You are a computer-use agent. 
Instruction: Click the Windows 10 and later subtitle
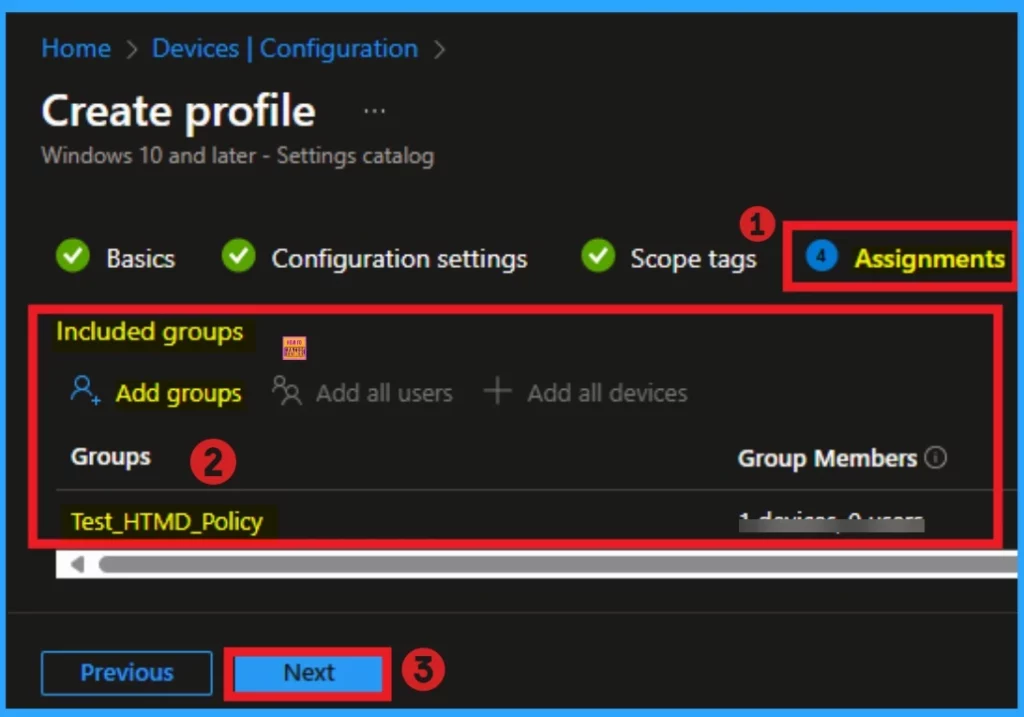pos(238,155)
